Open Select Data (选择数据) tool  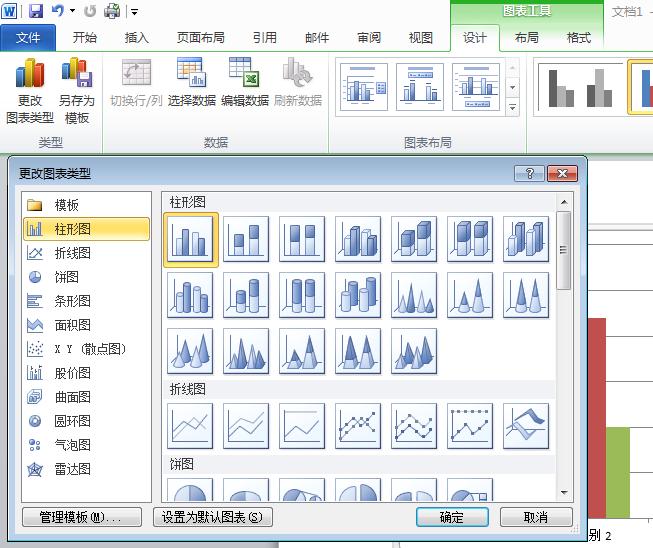point(192,83)
